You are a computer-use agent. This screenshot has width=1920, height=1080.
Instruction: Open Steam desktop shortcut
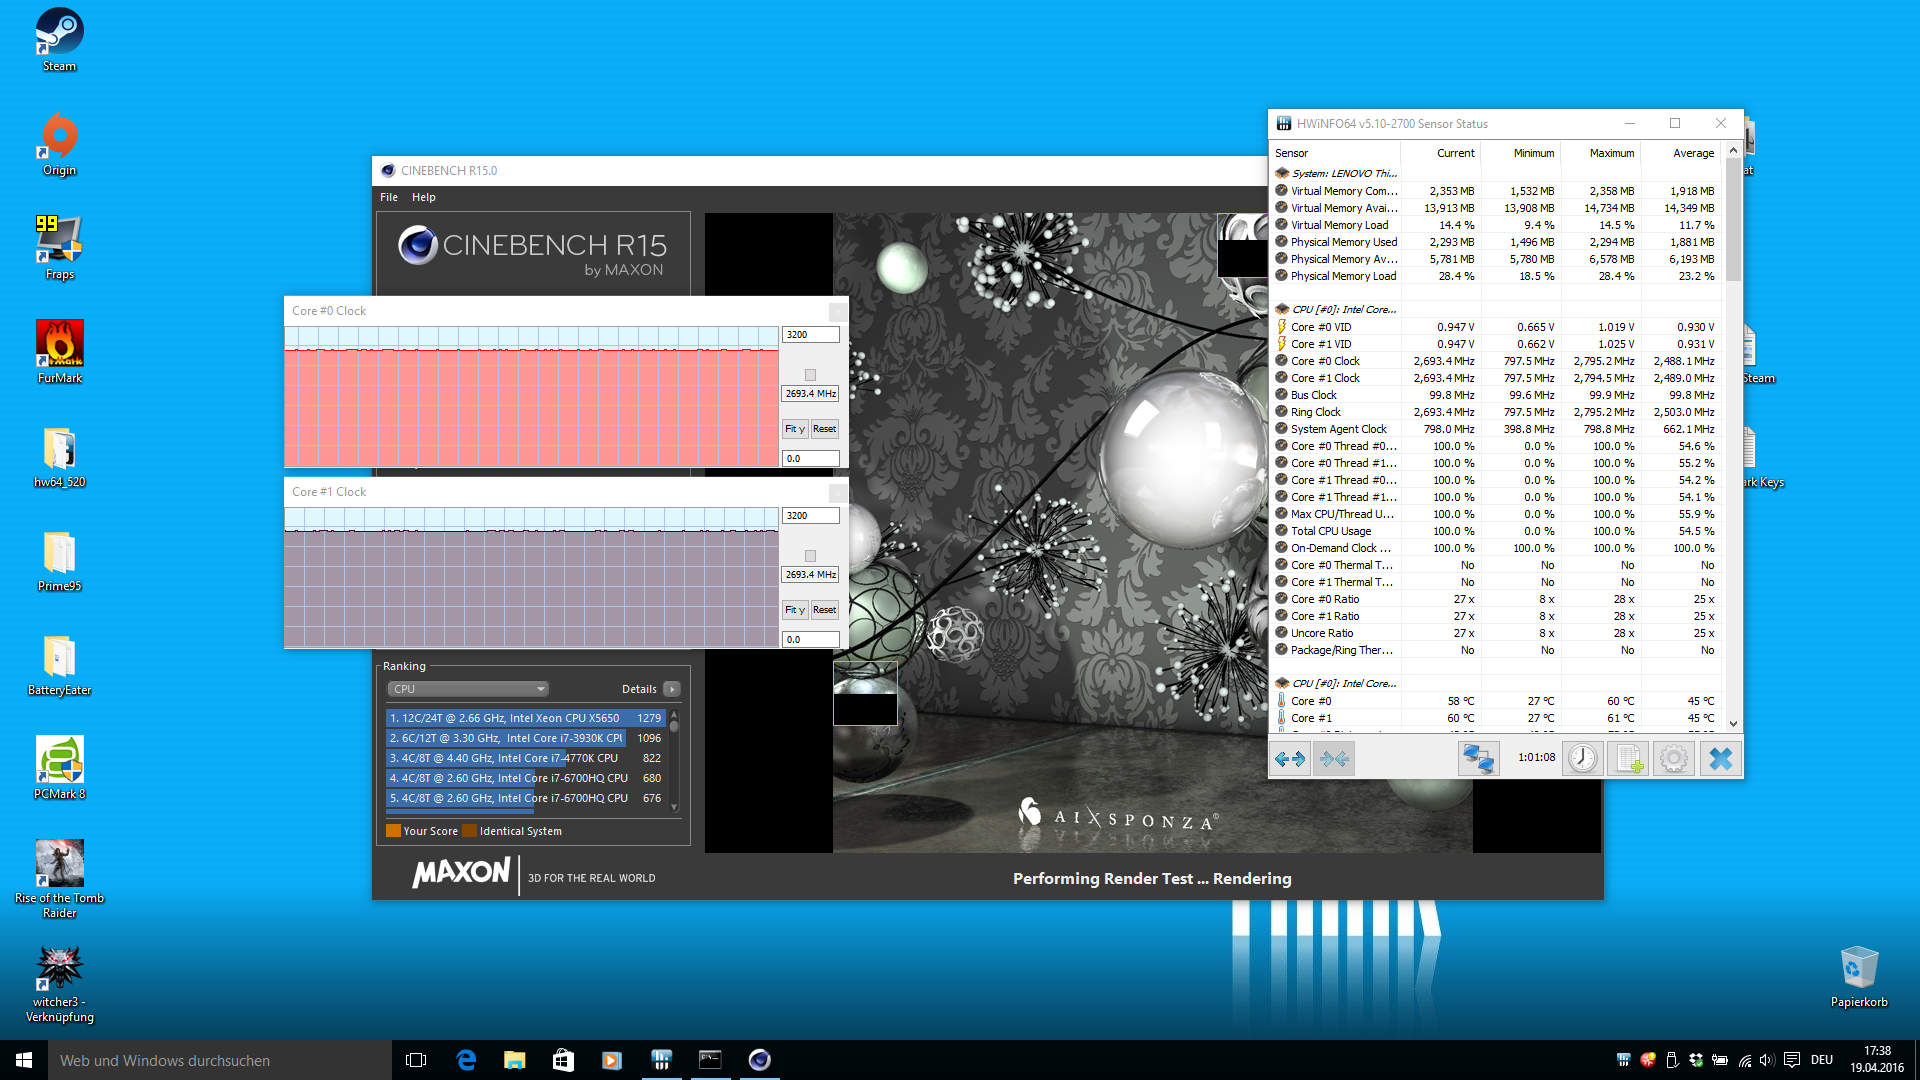pos(59,40)
